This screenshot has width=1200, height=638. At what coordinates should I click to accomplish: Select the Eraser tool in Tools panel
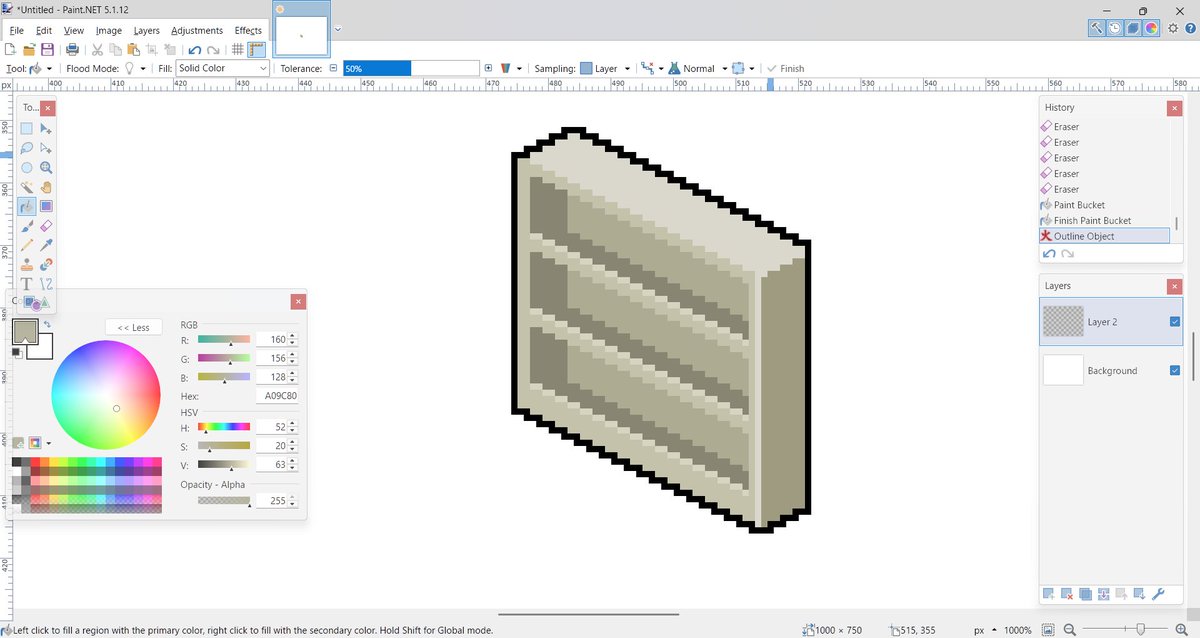click(x=46, y=226)
